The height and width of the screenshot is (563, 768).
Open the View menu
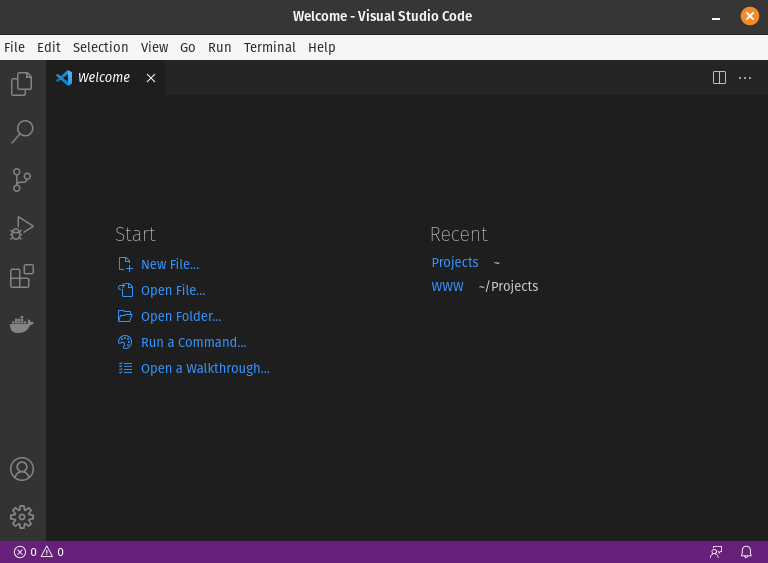(154, 48)
